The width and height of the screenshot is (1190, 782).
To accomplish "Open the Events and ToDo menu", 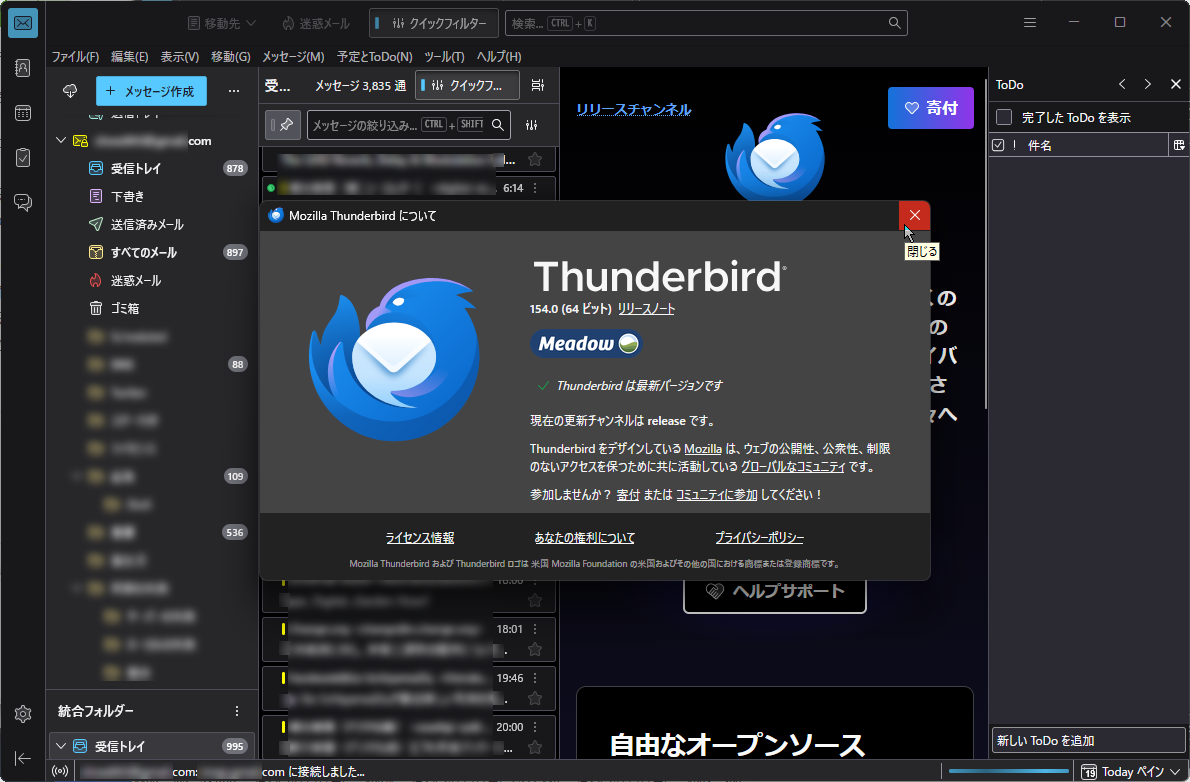I will click(x=375, y=57).
